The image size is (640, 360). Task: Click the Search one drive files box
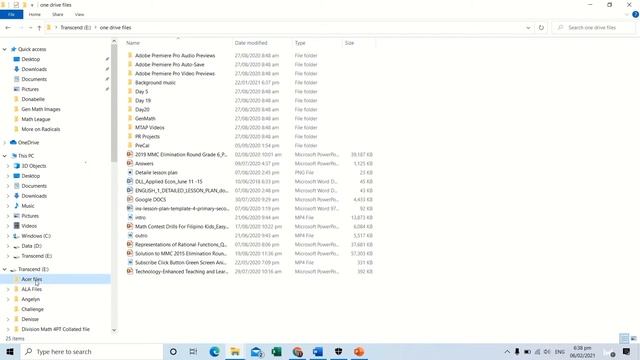(x=594, y=28)
